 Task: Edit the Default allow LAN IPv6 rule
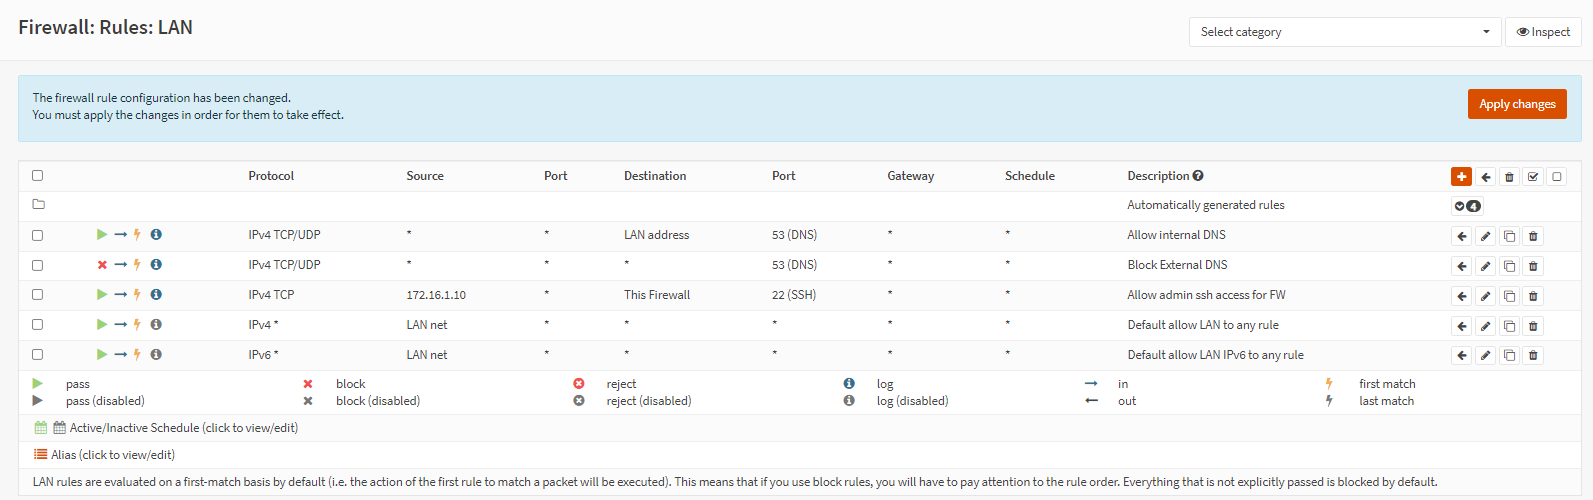tap(1486, 356)
